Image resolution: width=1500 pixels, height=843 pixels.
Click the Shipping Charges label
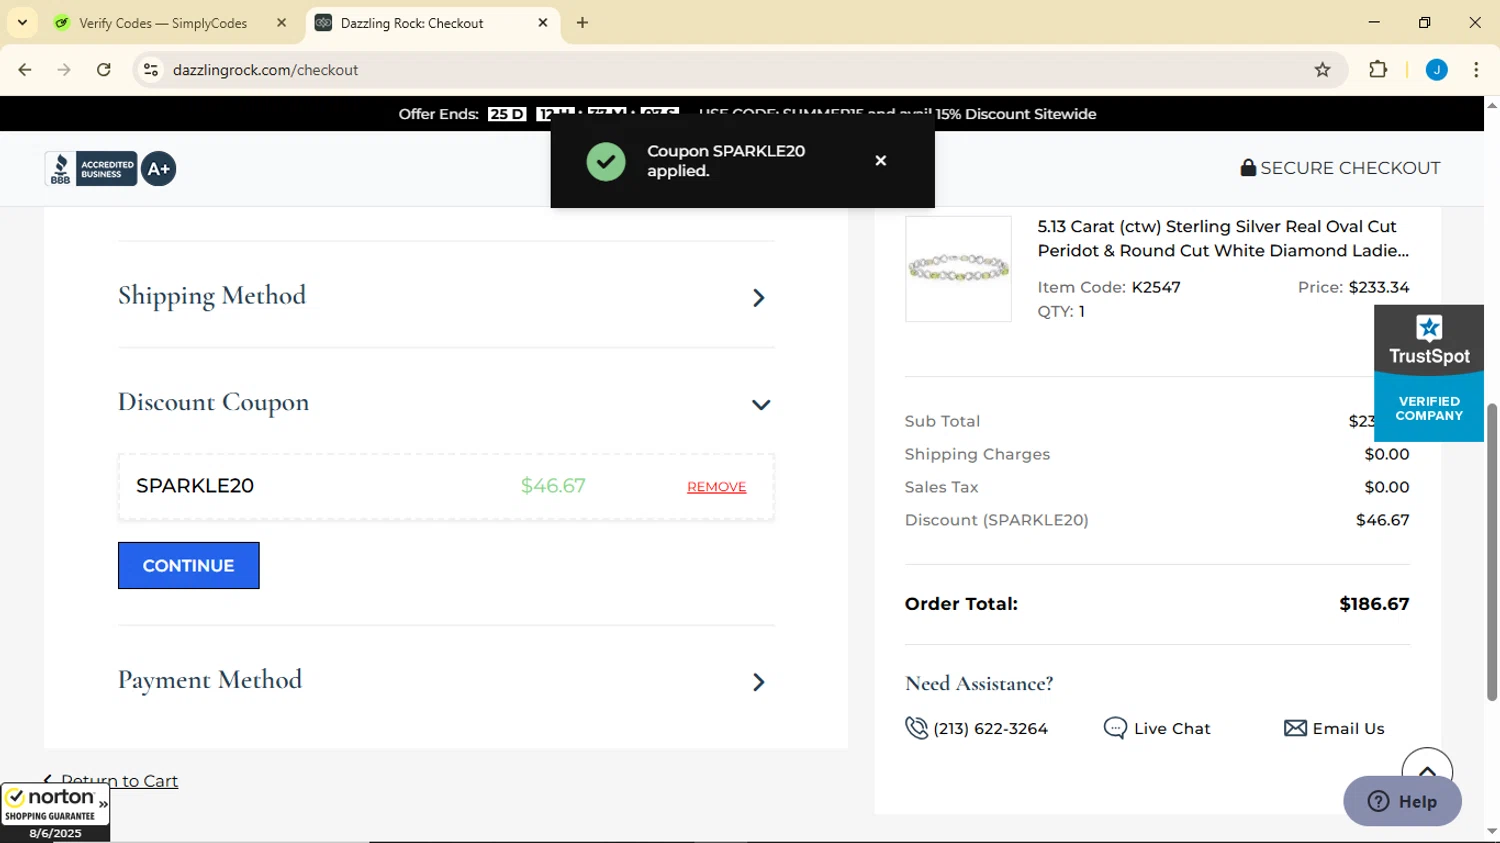click(x=977, y=454)
